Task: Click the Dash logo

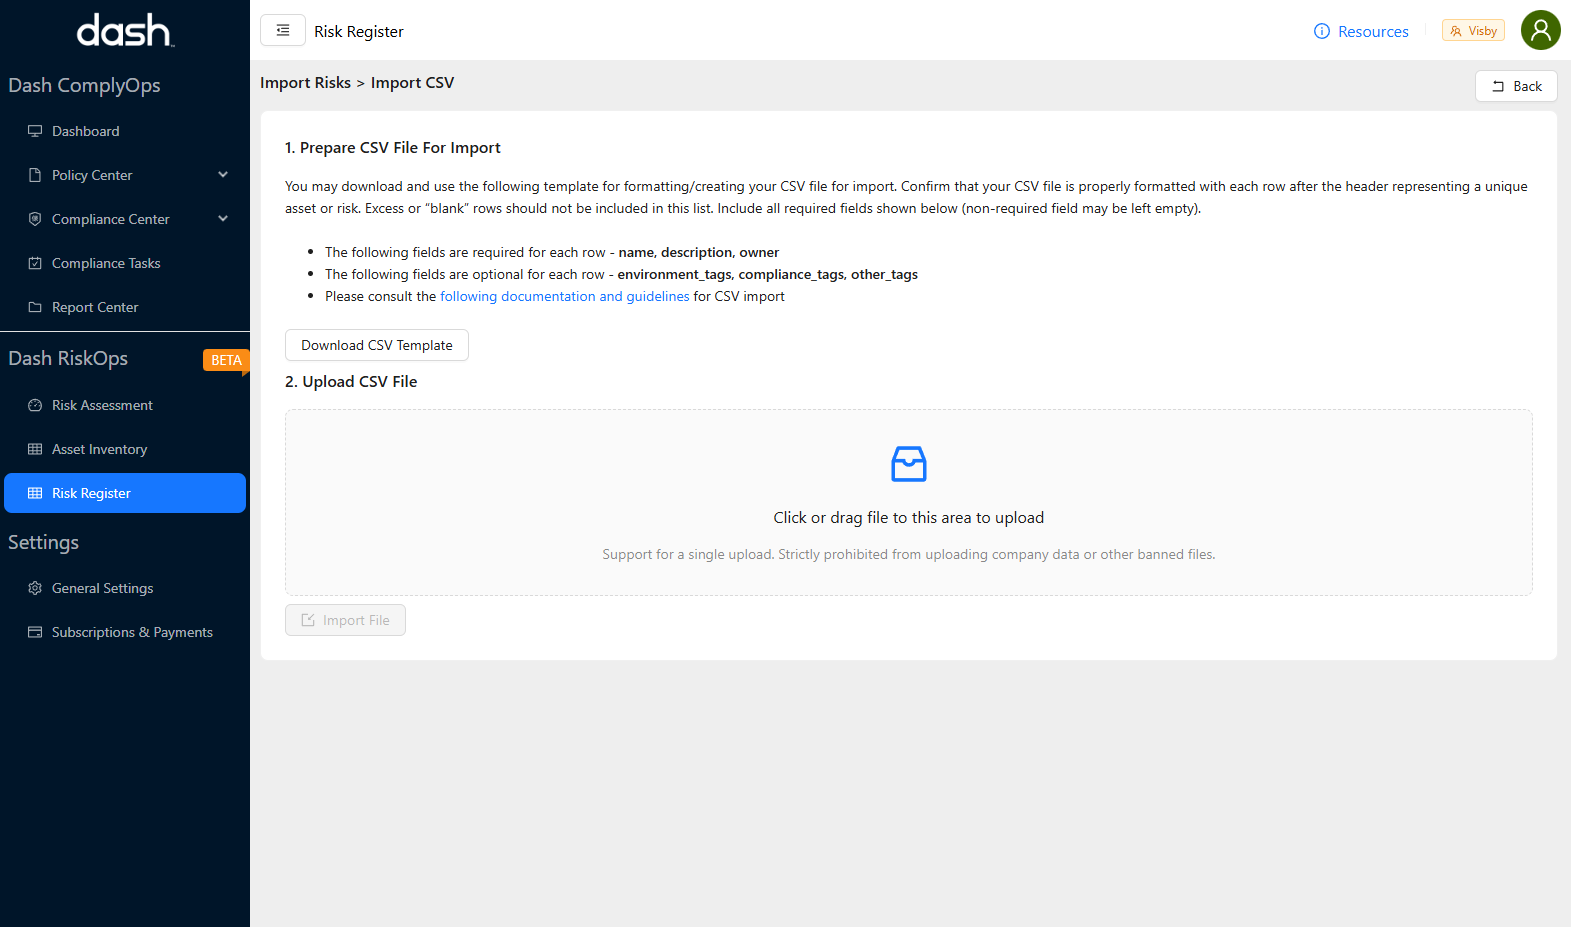Action: [x=125, y=31]
